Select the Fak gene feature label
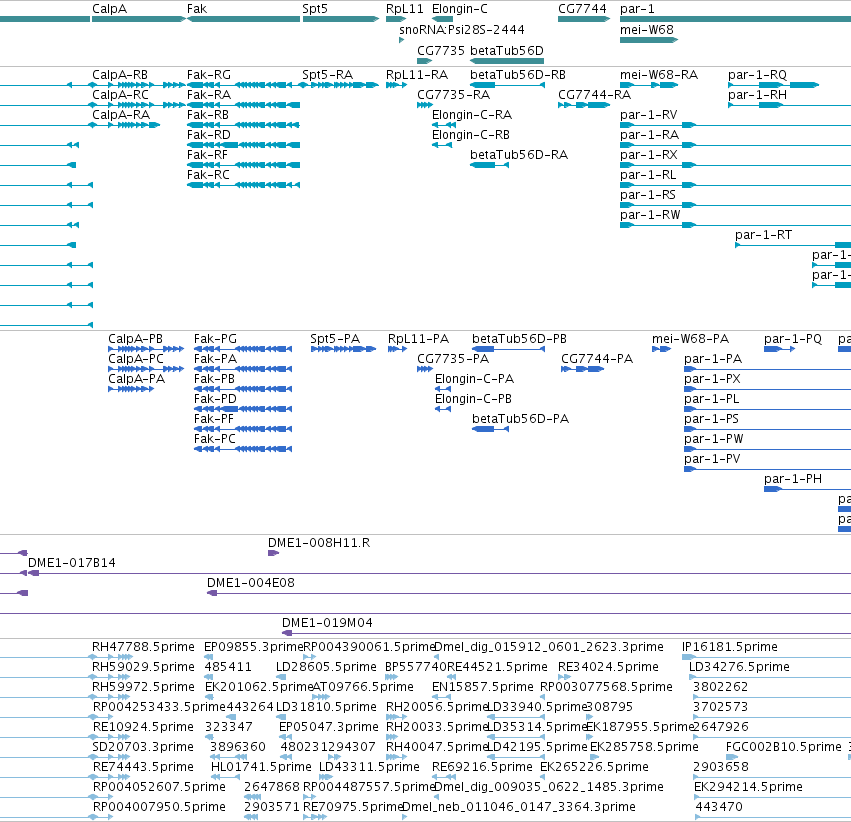Viewport: 851px width, 822px height. 197,9
